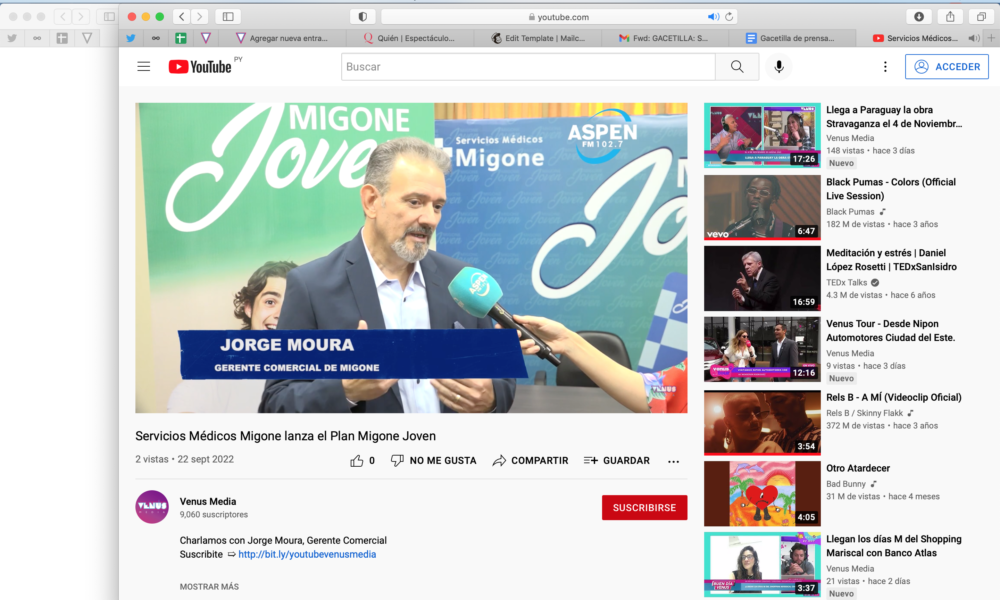Like the video with thumbs up
The width and height of the screenshot is (1000, 600).
[x=357, y=461]
